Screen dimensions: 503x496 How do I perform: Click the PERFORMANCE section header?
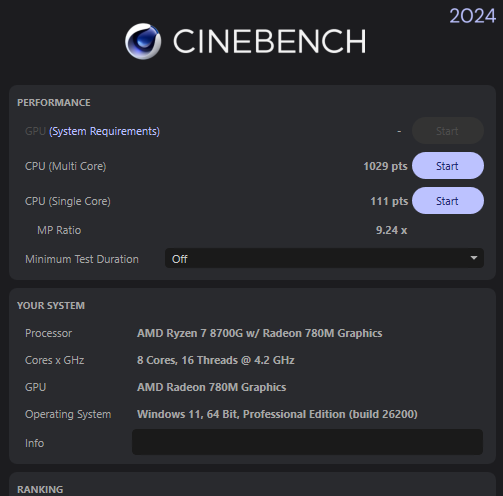54,103
